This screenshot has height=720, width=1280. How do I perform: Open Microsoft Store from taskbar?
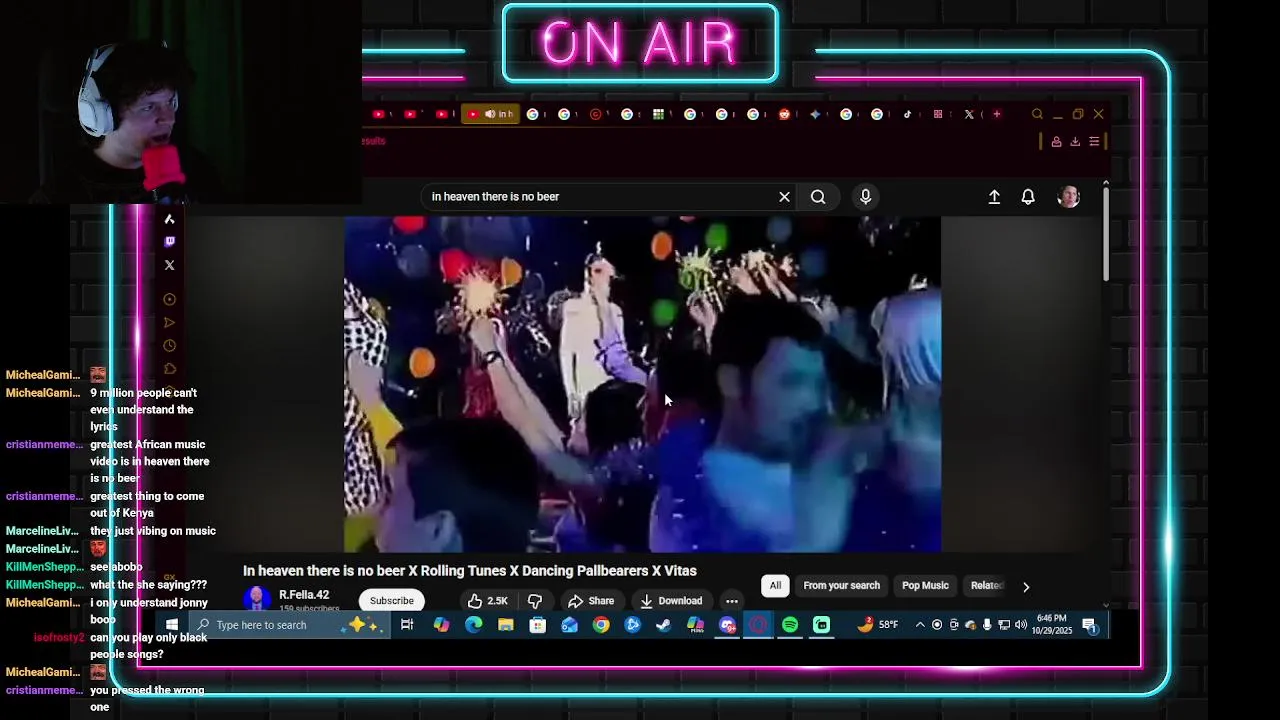538,625
